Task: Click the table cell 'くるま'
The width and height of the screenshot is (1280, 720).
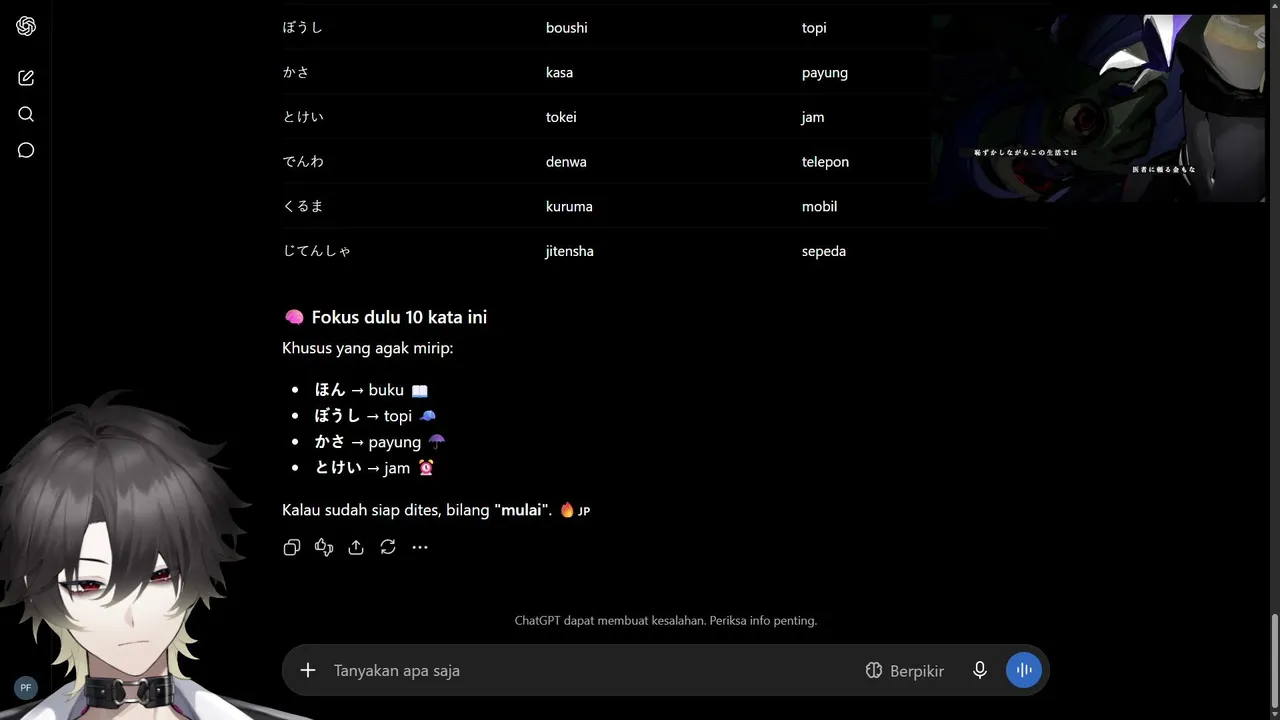Action: pos(303,206)
